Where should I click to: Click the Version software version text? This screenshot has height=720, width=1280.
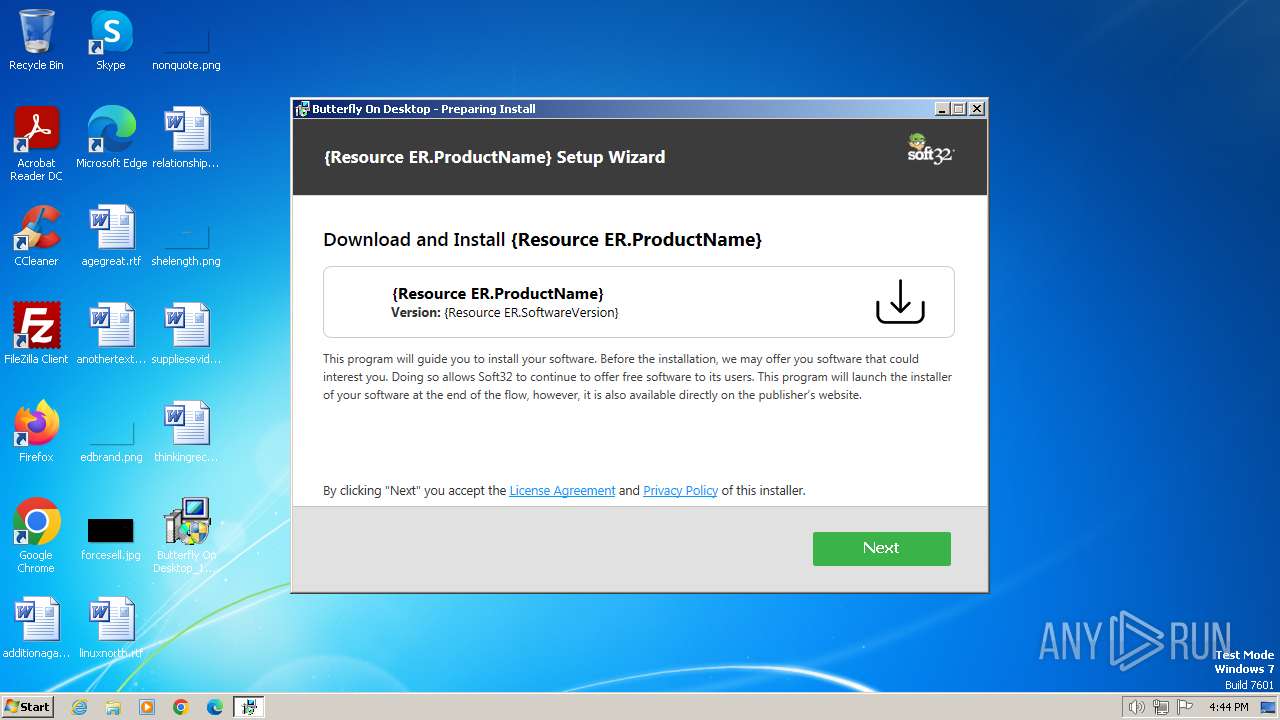pos(505,313)
